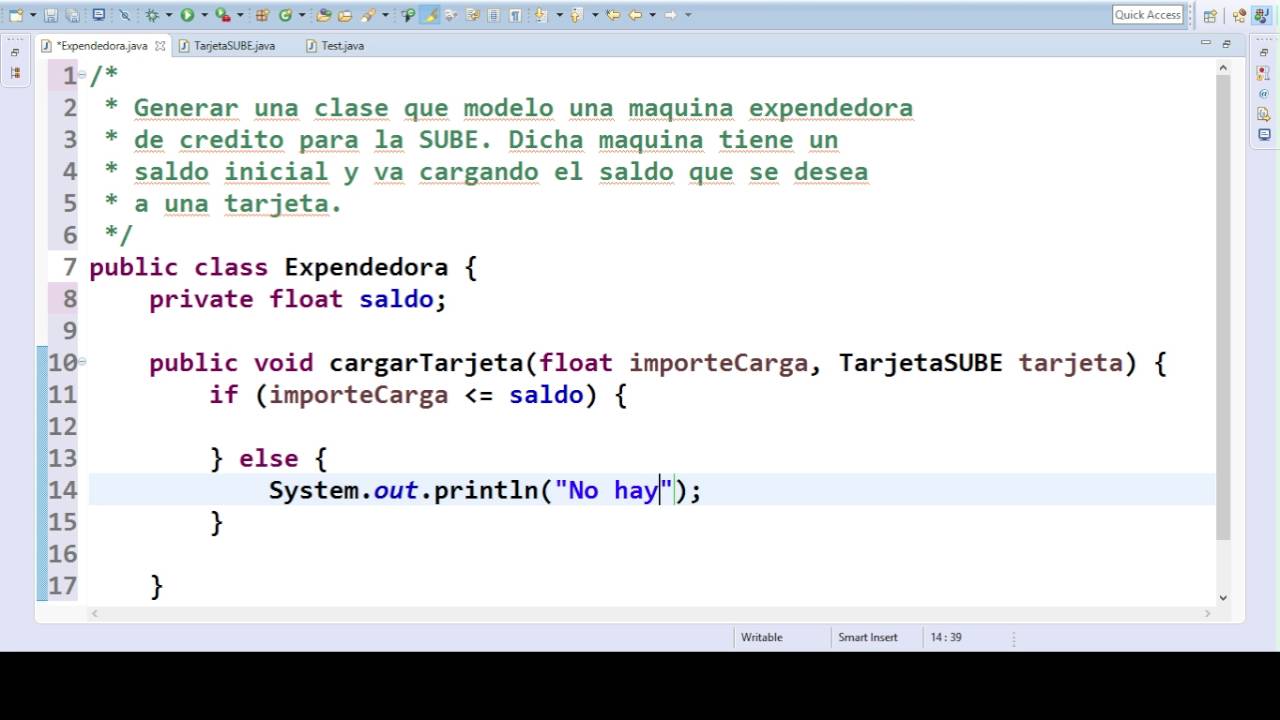
Task: Click the Open Task folder icon
Action: pyautogui.click(x=344, y=15)
